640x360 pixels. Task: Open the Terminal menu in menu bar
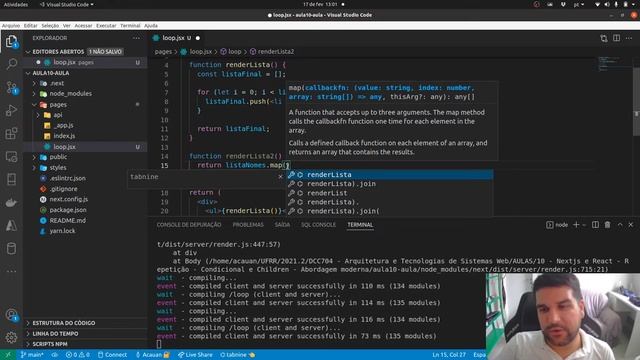point(130,25)
